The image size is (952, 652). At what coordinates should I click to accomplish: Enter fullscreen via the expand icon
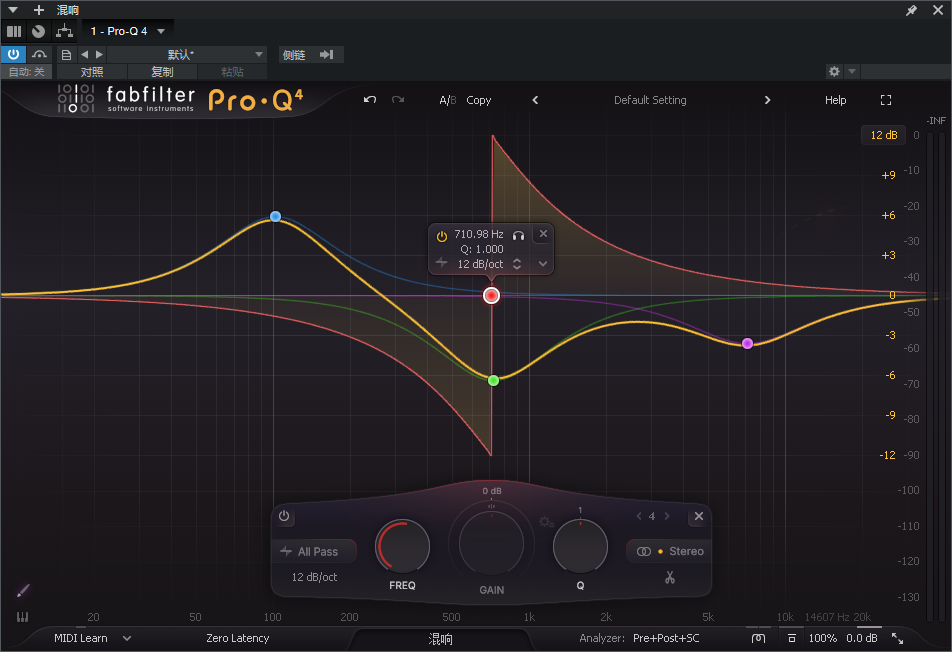click(x=886, y=100)
